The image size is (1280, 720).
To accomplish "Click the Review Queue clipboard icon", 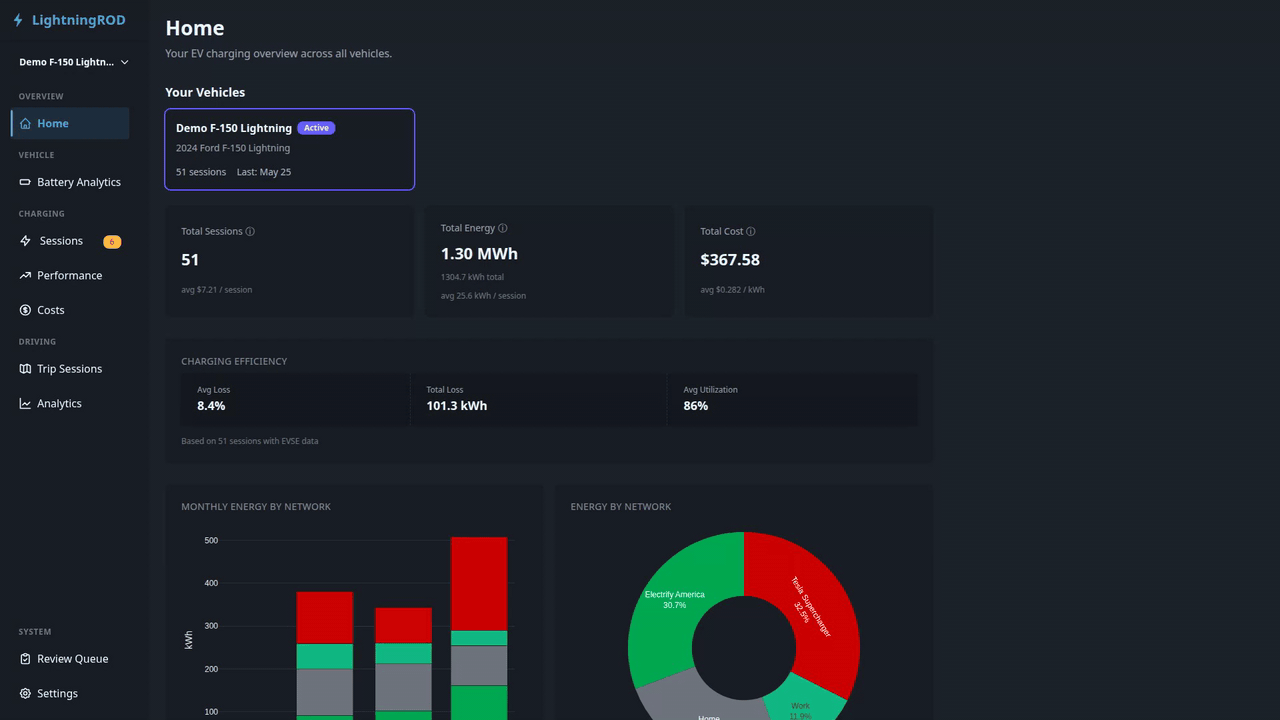I will point(25,659).
